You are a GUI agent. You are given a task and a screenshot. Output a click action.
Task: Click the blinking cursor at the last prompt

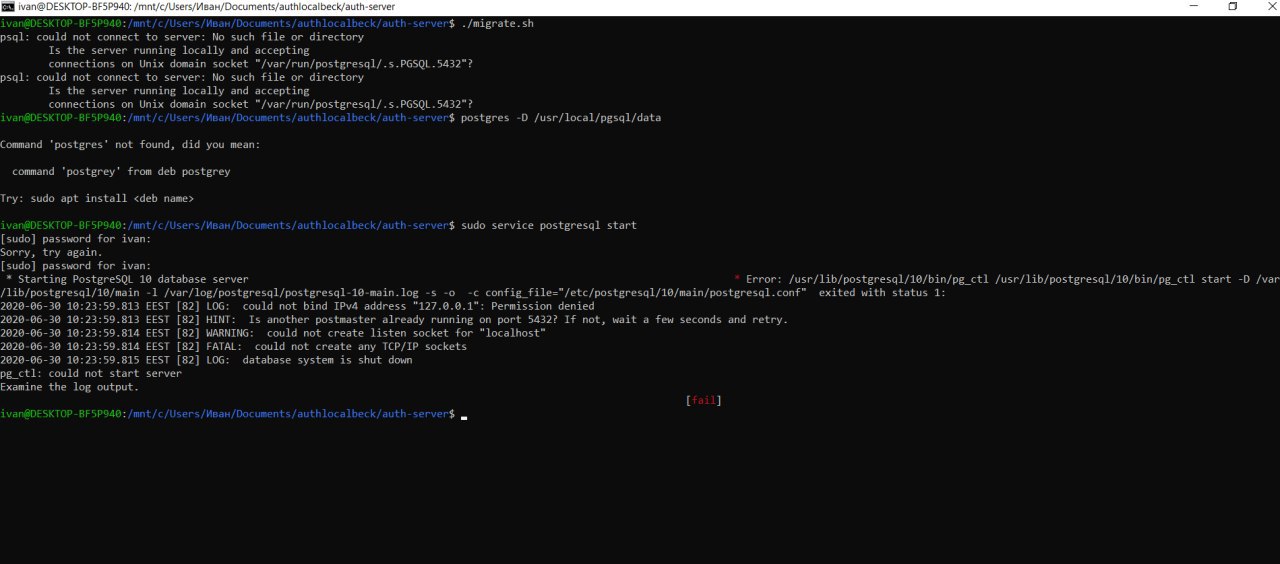464,416
